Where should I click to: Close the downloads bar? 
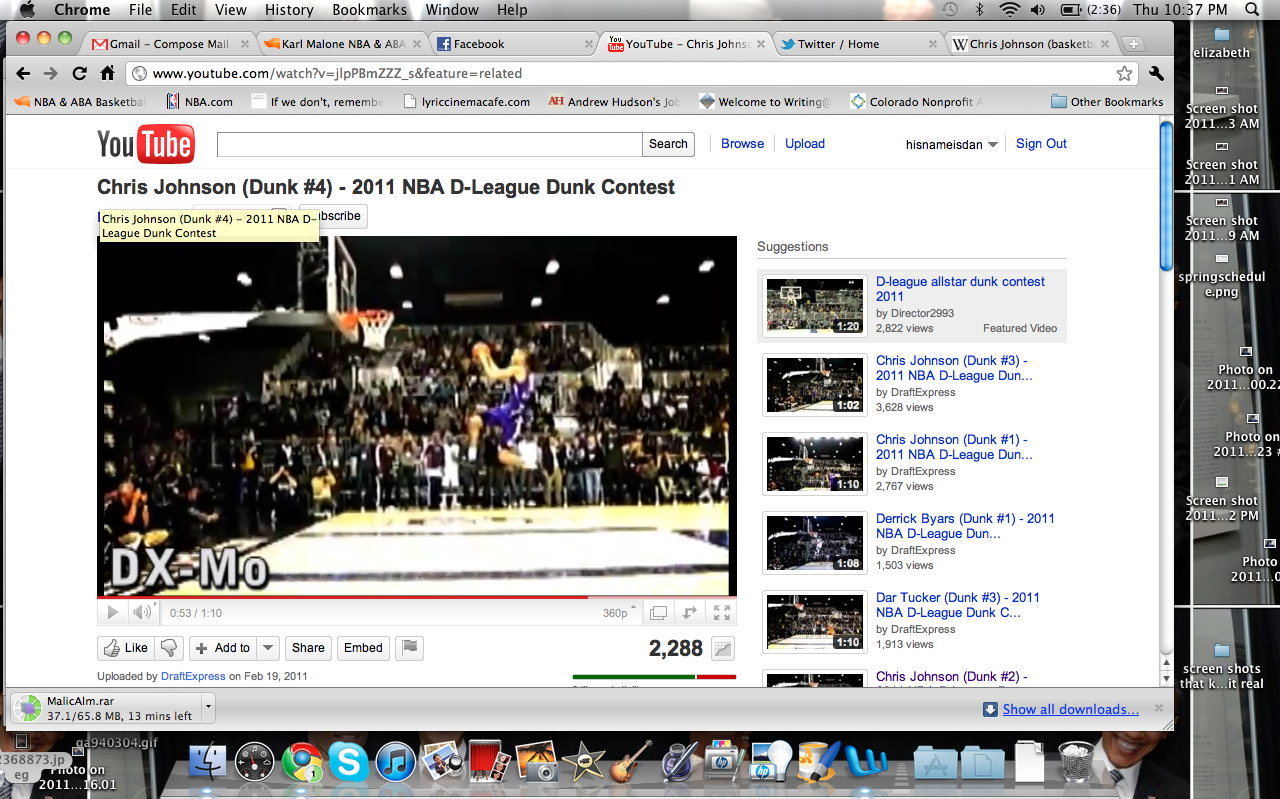(x=1159, y=708)
